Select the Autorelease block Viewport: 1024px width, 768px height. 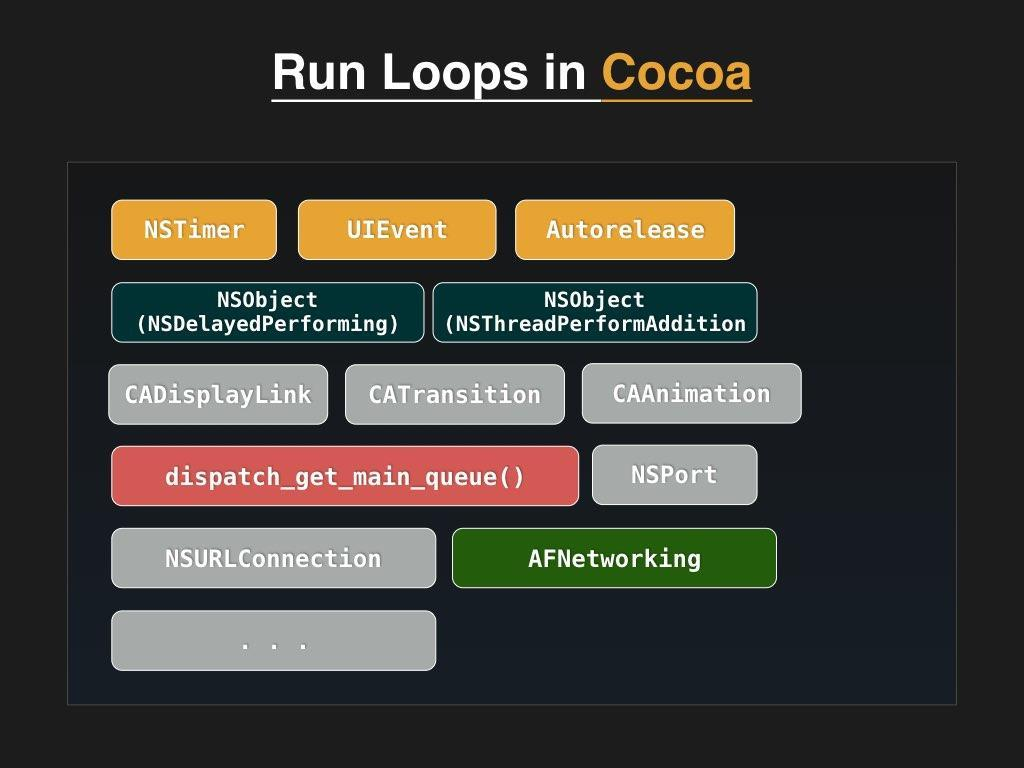click(624, 229)
